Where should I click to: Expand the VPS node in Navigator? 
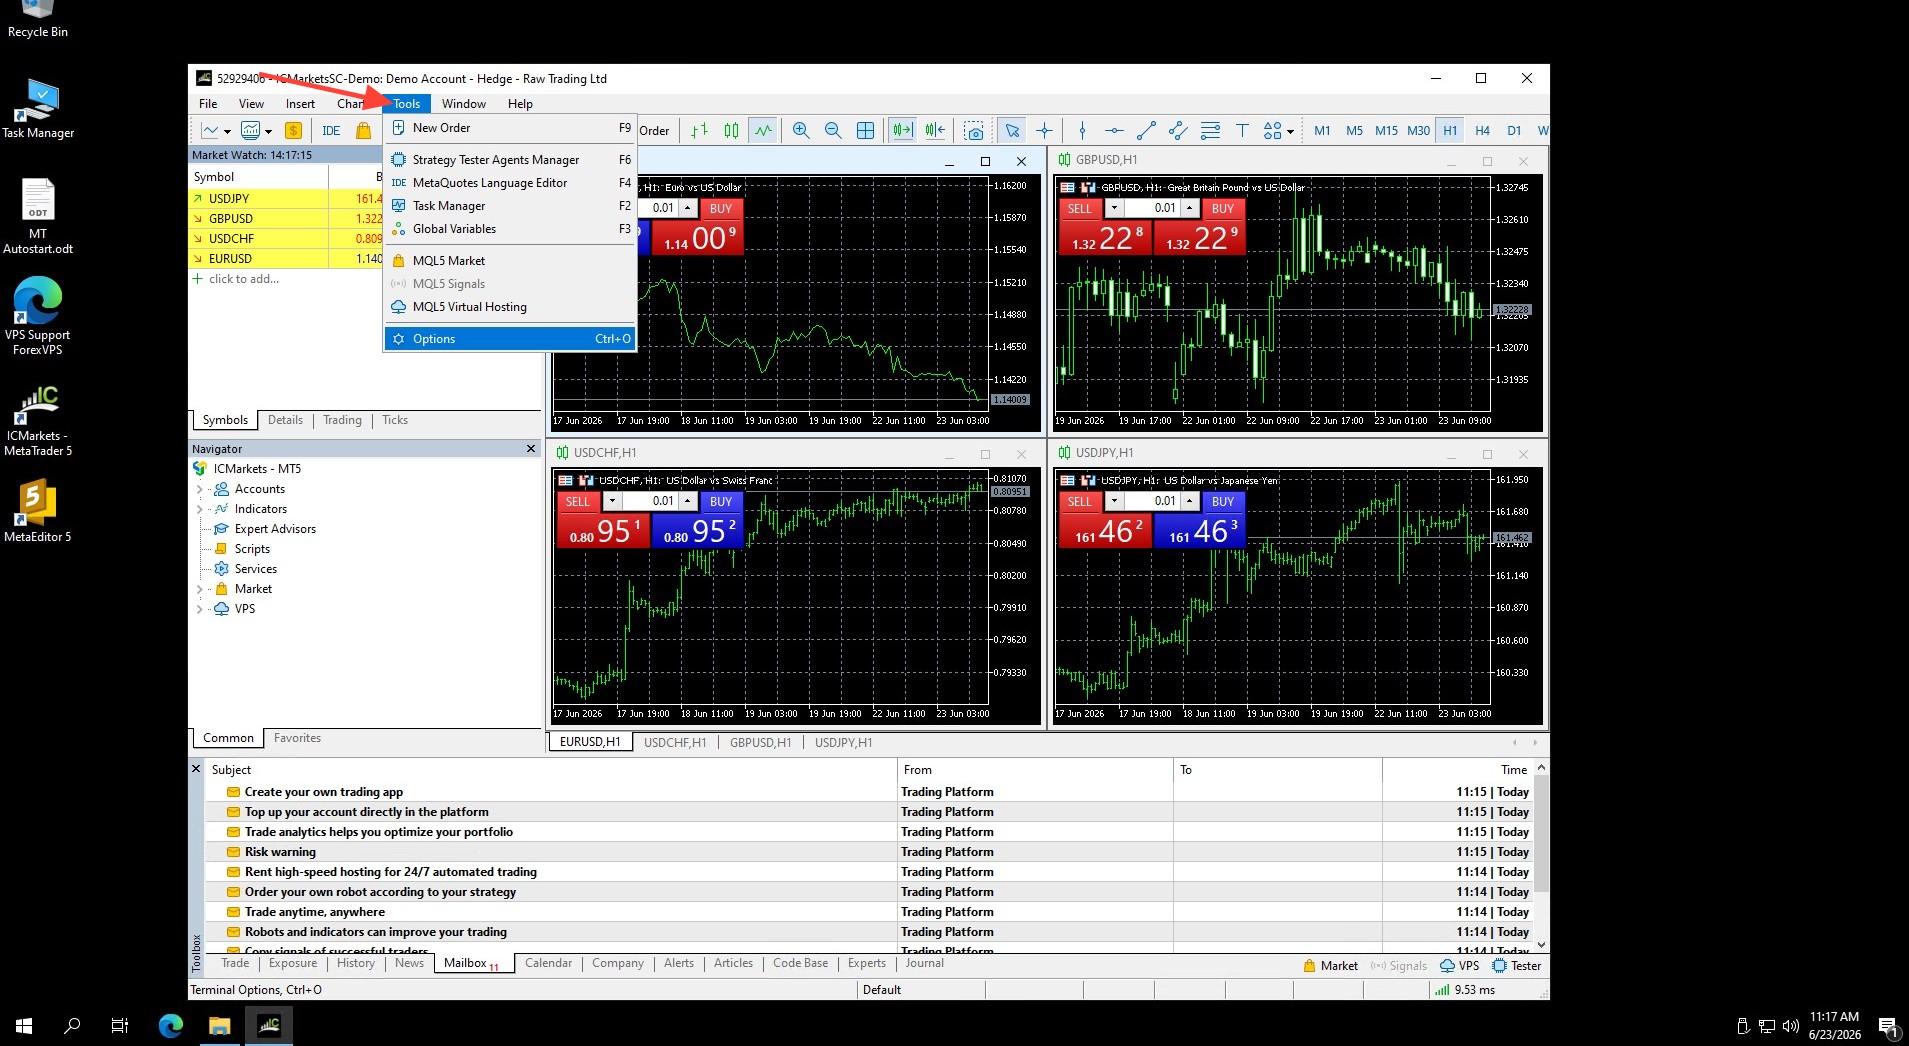click(x=199, y=610)
